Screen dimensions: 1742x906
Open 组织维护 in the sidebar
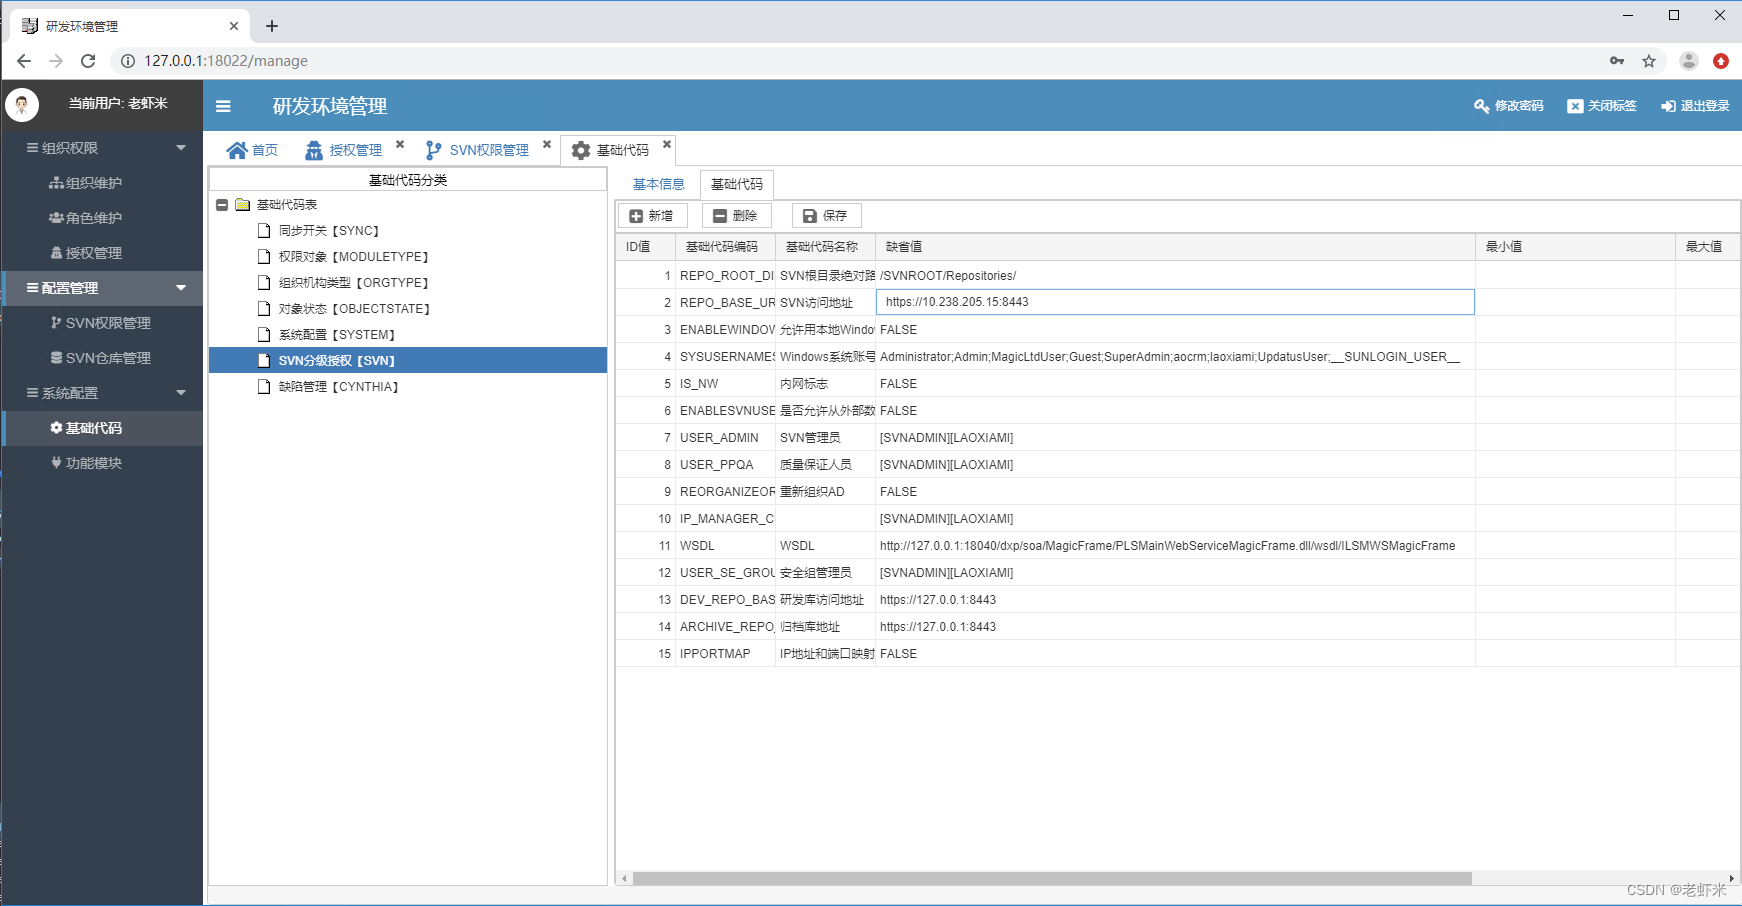tap(86, 183)
